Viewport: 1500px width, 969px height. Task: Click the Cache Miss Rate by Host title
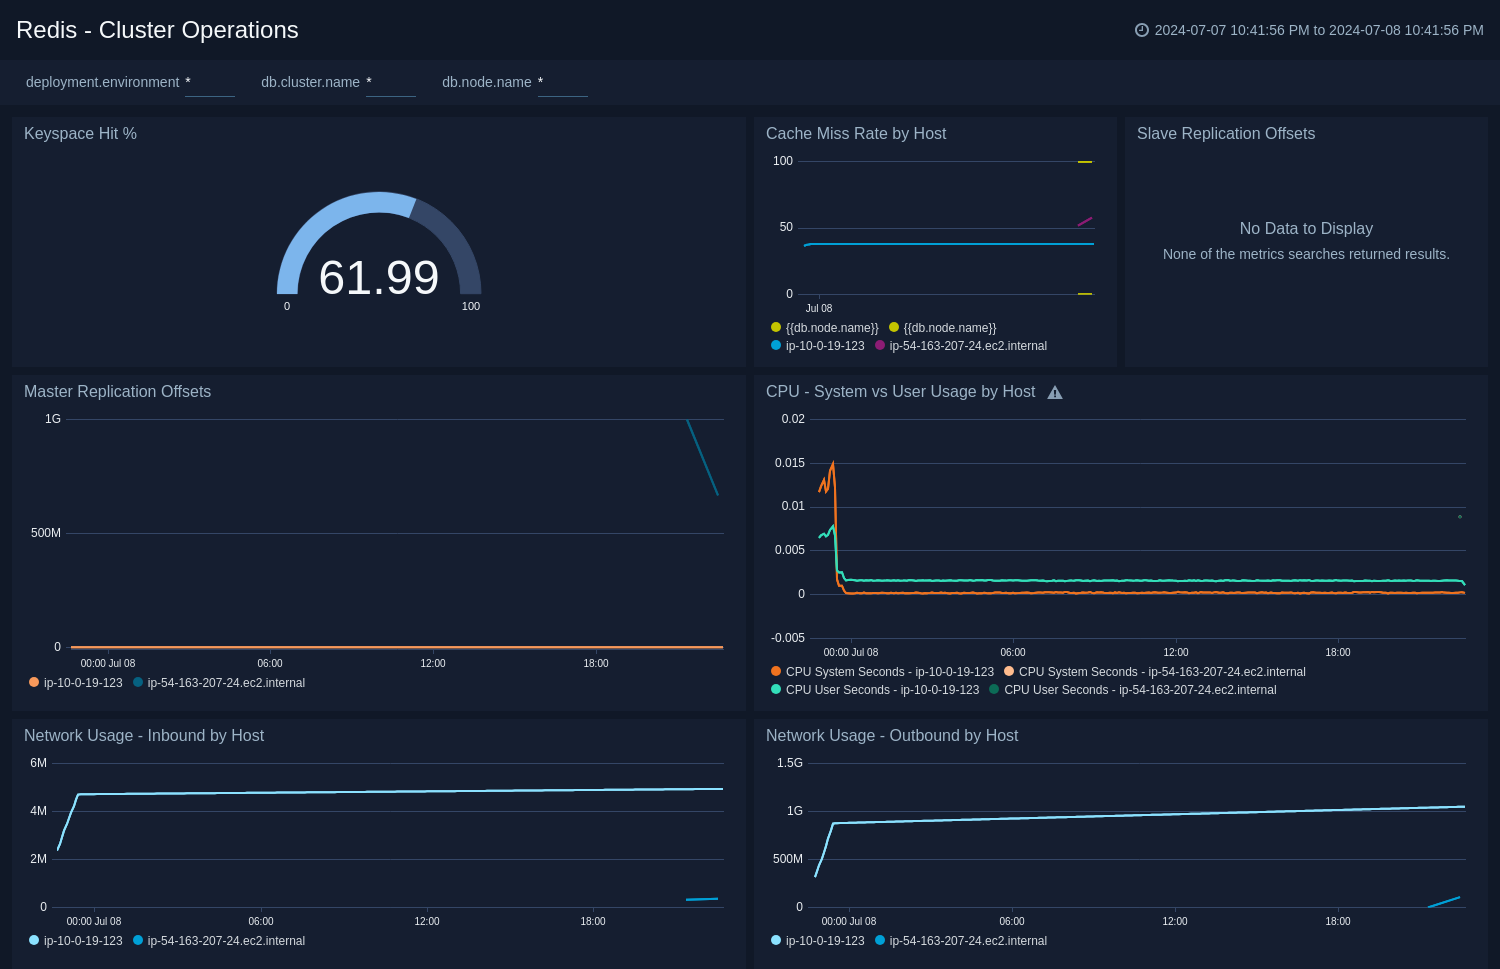tap(856, 134)
